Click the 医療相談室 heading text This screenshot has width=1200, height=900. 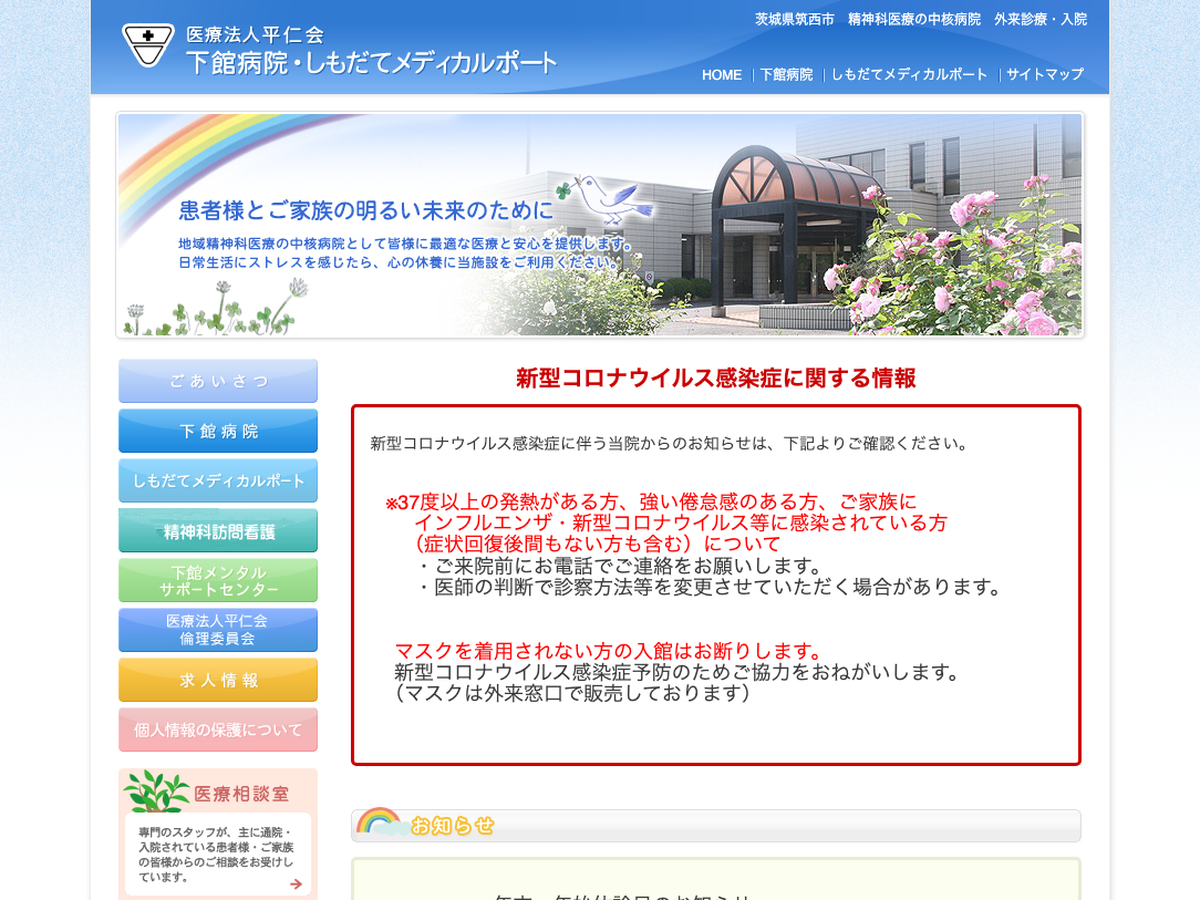click(x=241, y=794)
